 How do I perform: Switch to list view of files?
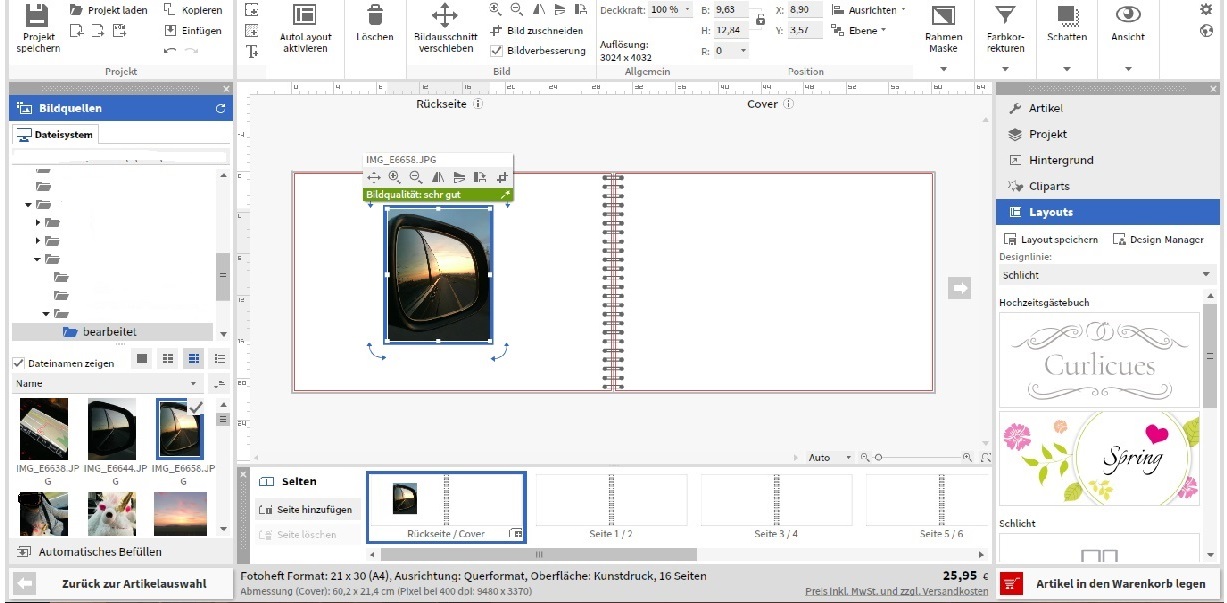click(x=220, y=358)
